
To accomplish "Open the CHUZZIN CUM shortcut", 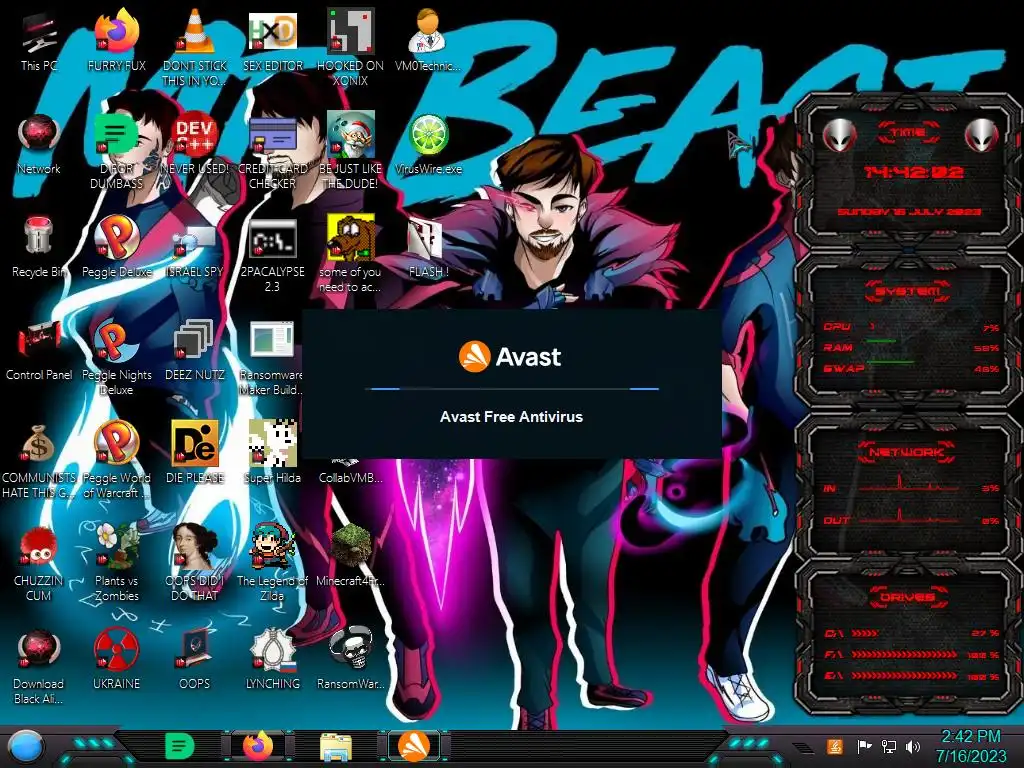I will coord(39,547).
